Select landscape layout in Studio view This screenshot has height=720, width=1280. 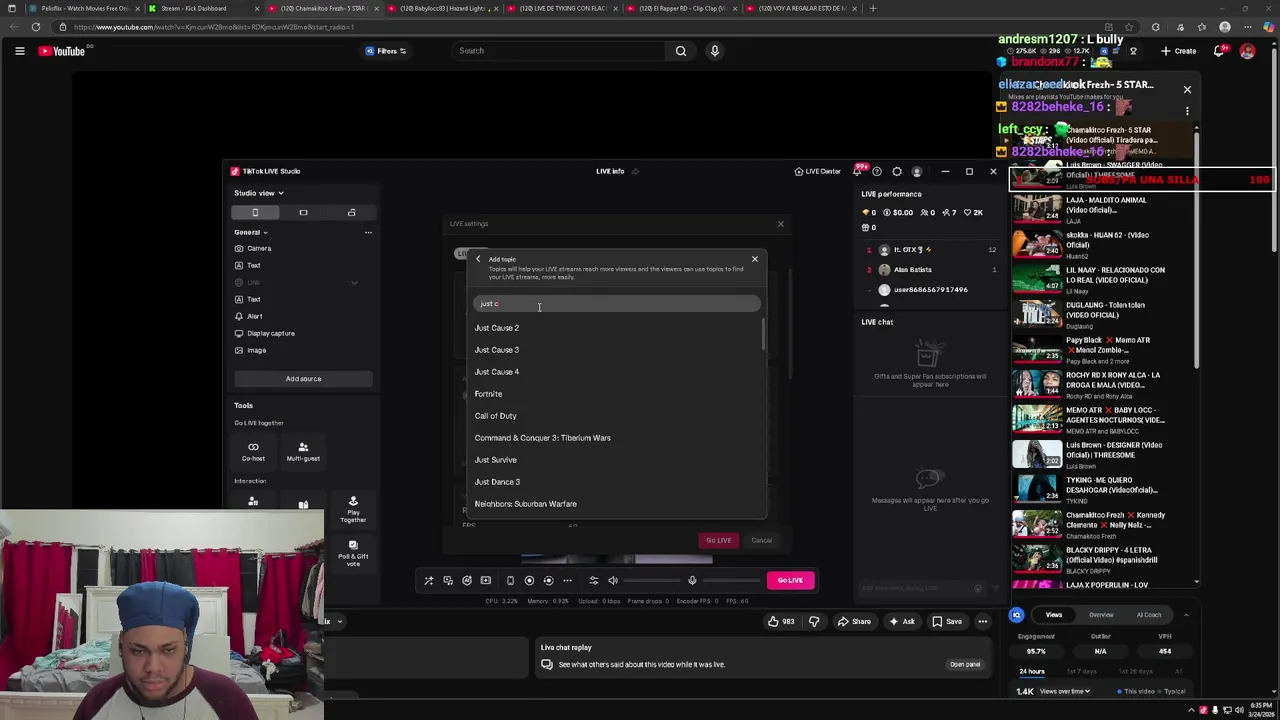coord(303,212)
